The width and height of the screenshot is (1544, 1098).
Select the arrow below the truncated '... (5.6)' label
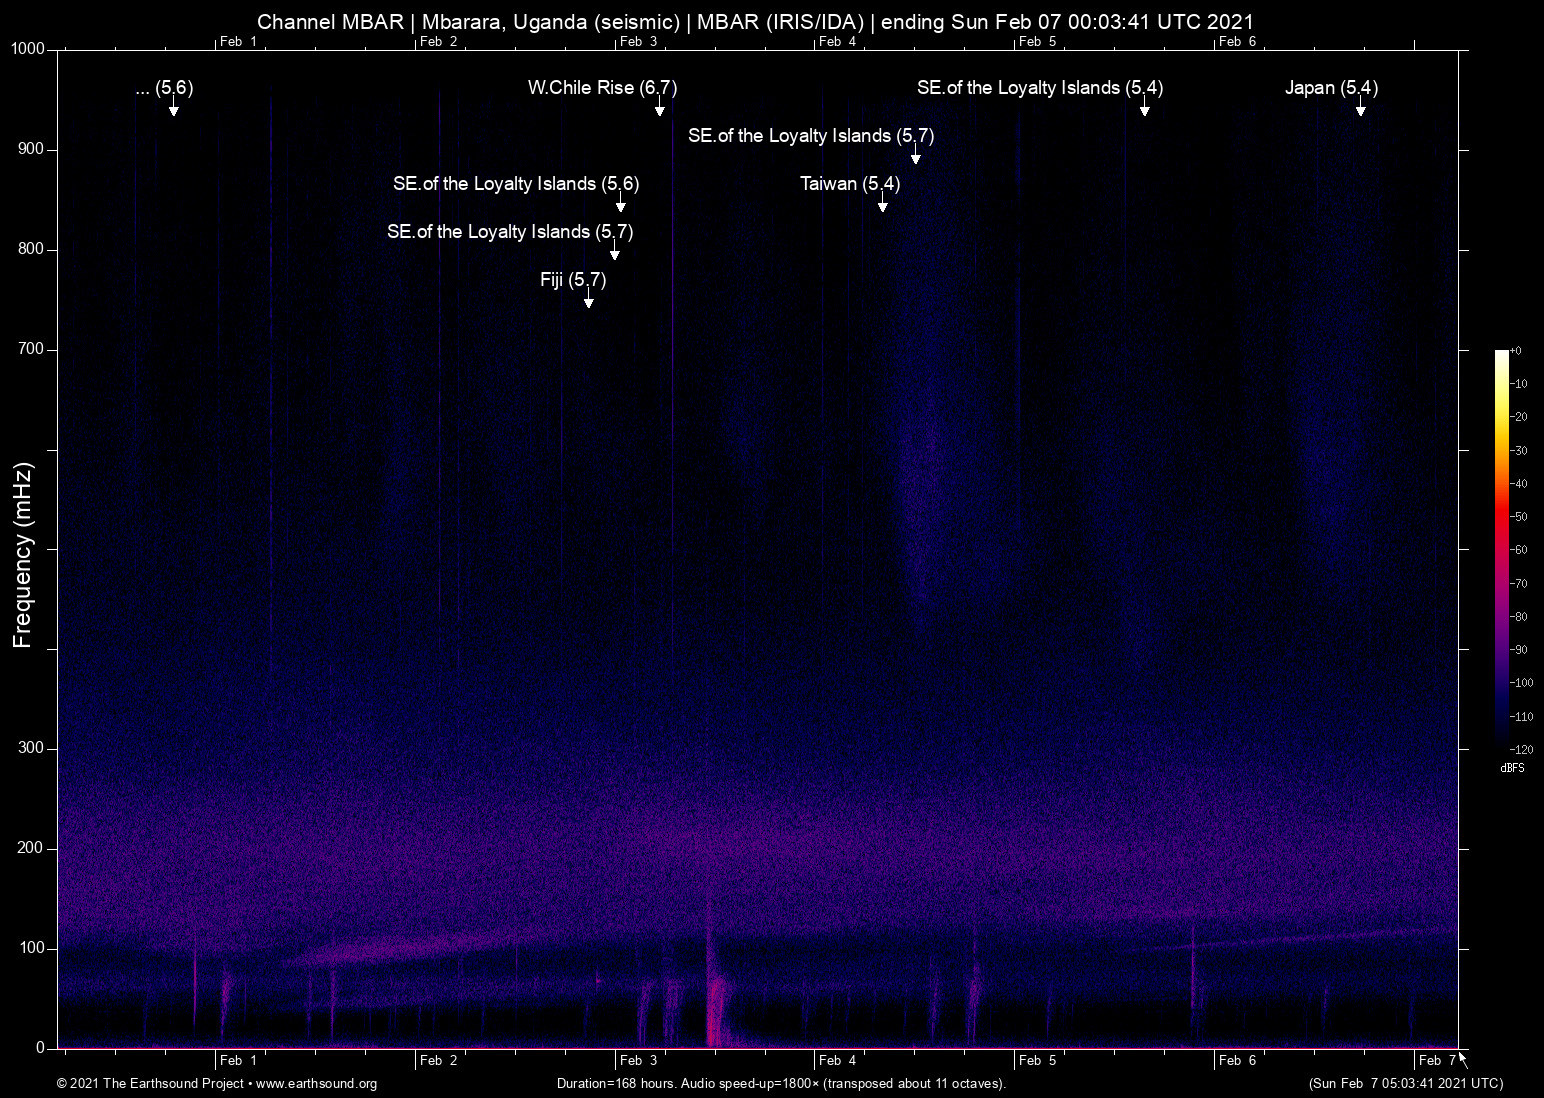click(x=173, y=109)
